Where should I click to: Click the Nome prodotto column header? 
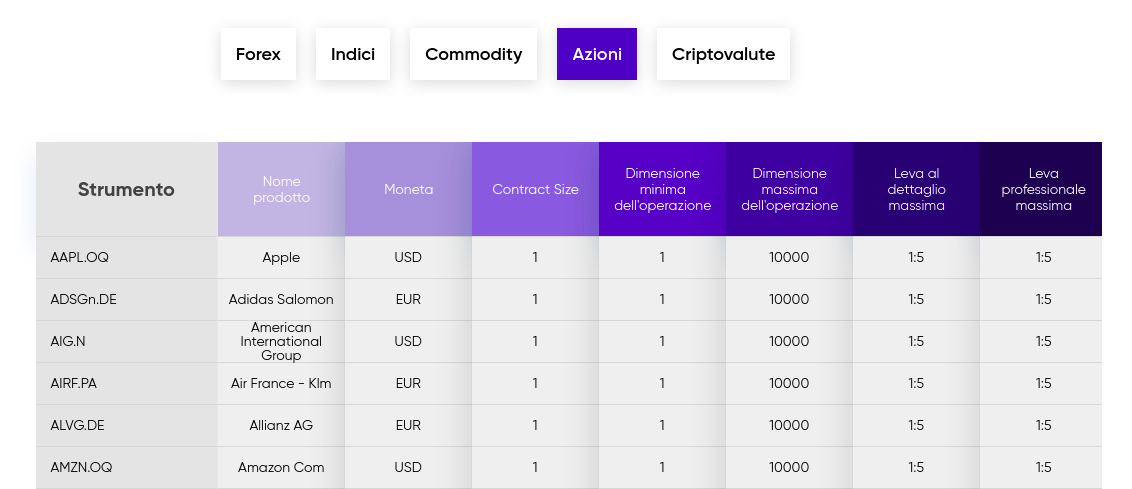pos(281,189)
